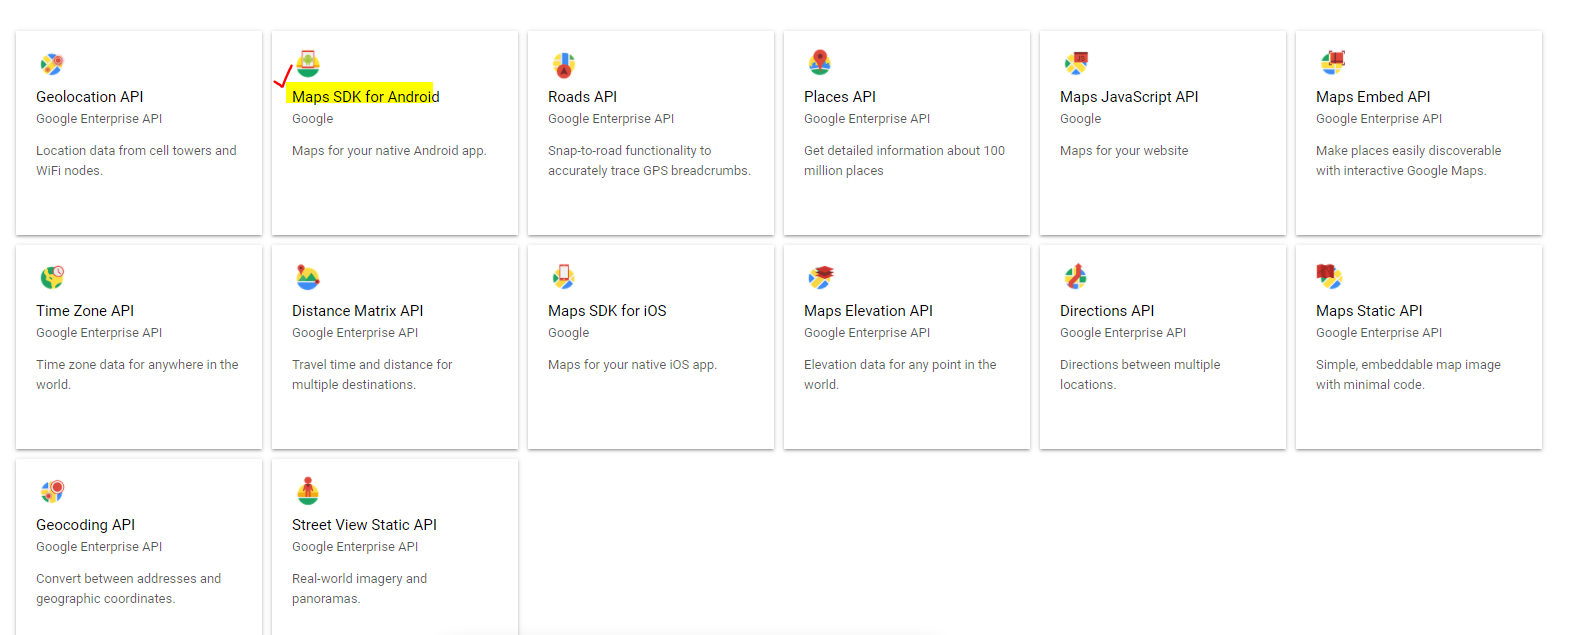Click the Maps SDK for Android icon
Image resolution: width=1584 pixels, height=635 pixels.
308,64
